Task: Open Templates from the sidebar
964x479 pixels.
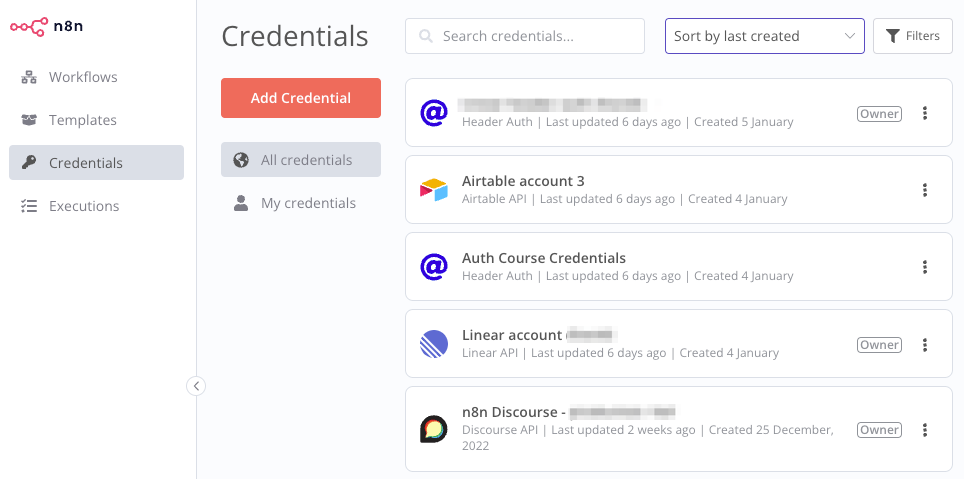Action: [x=83, y=120]
